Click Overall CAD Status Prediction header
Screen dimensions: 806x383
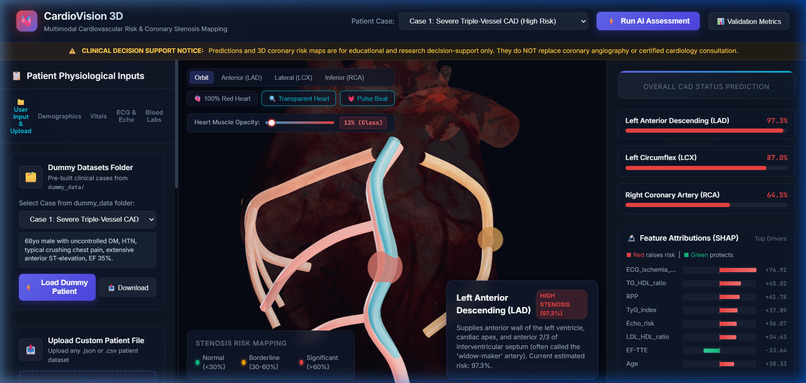(706, 86)
